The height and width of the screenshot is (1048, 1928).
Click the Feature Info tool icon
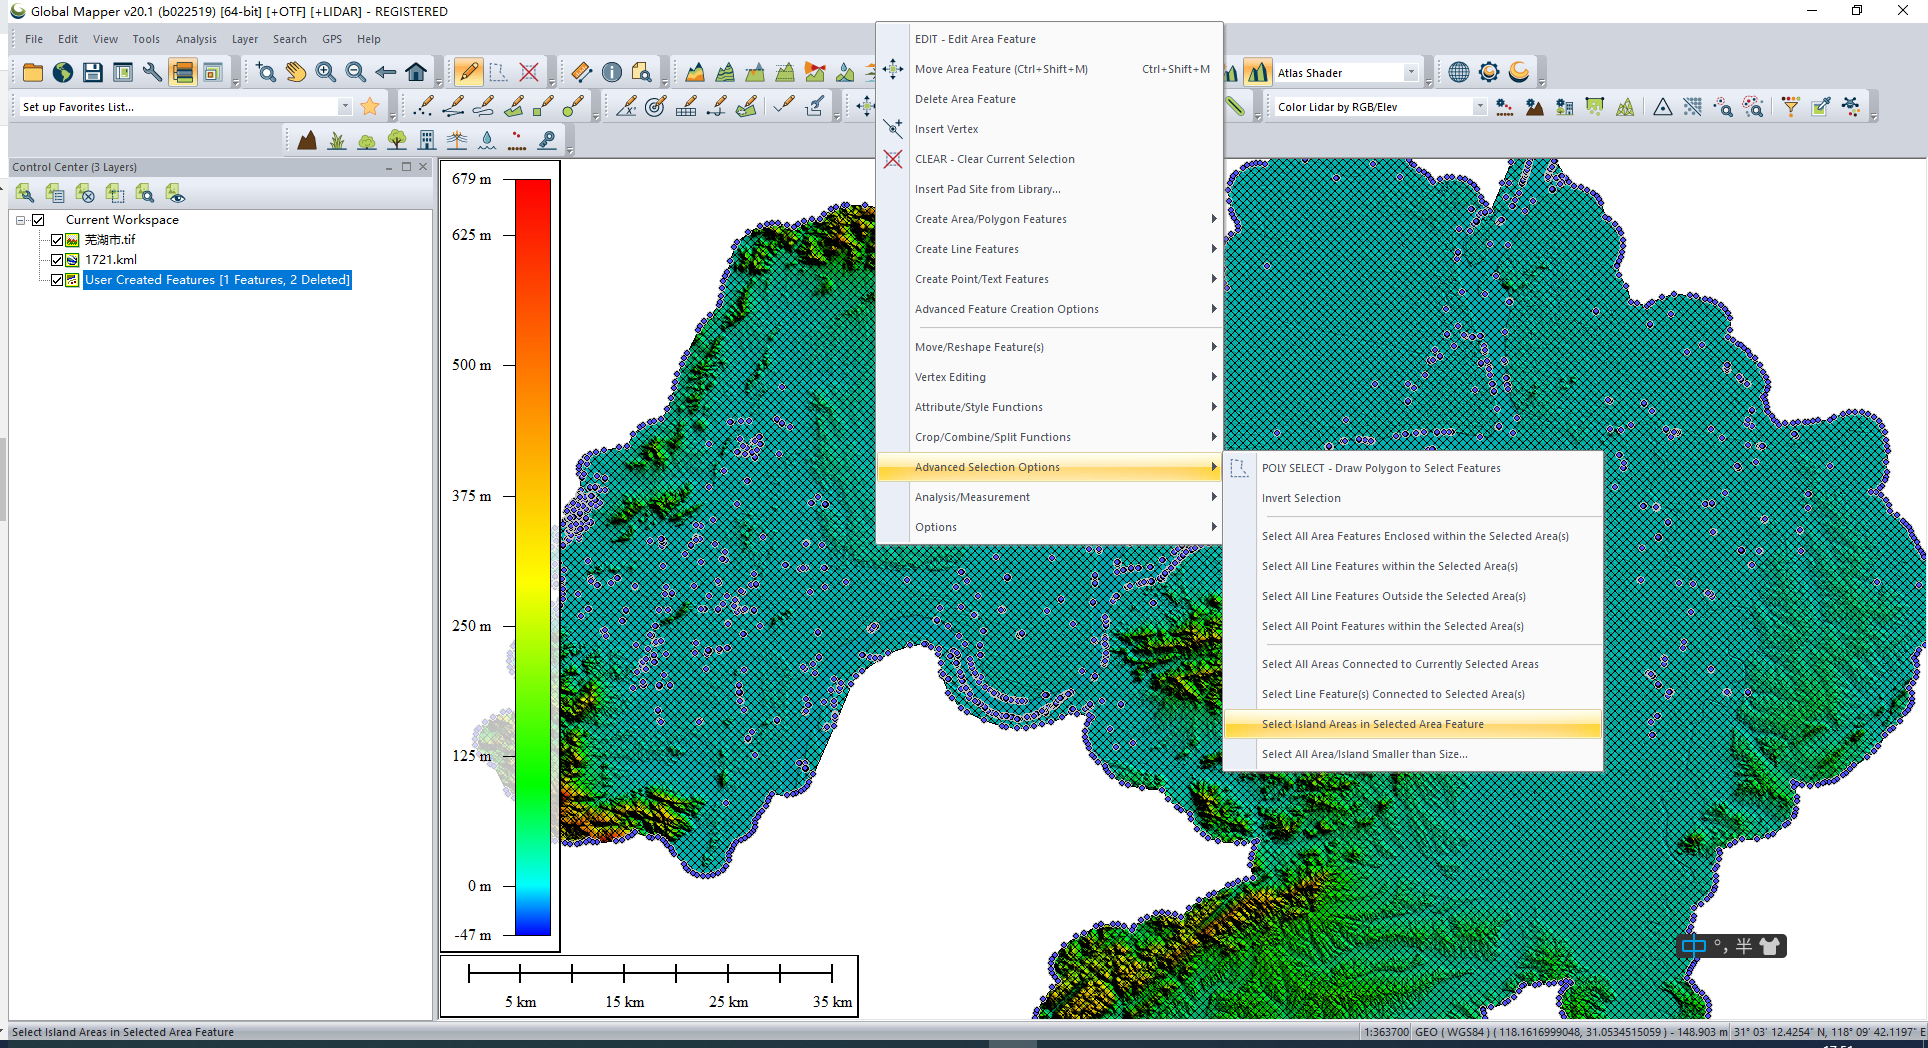click(x=612, y=72)
